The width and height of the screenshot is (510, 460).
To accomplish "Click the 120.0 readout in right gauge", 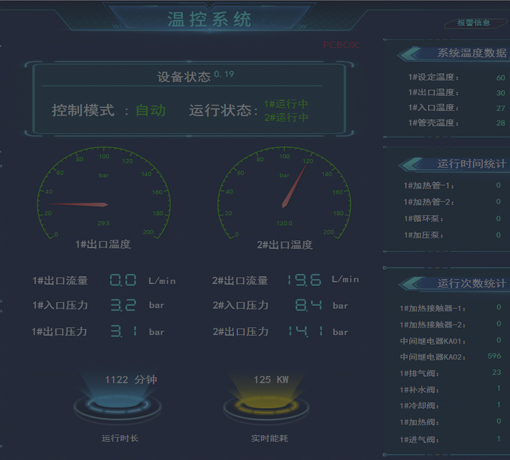I will tap(284, 223).
